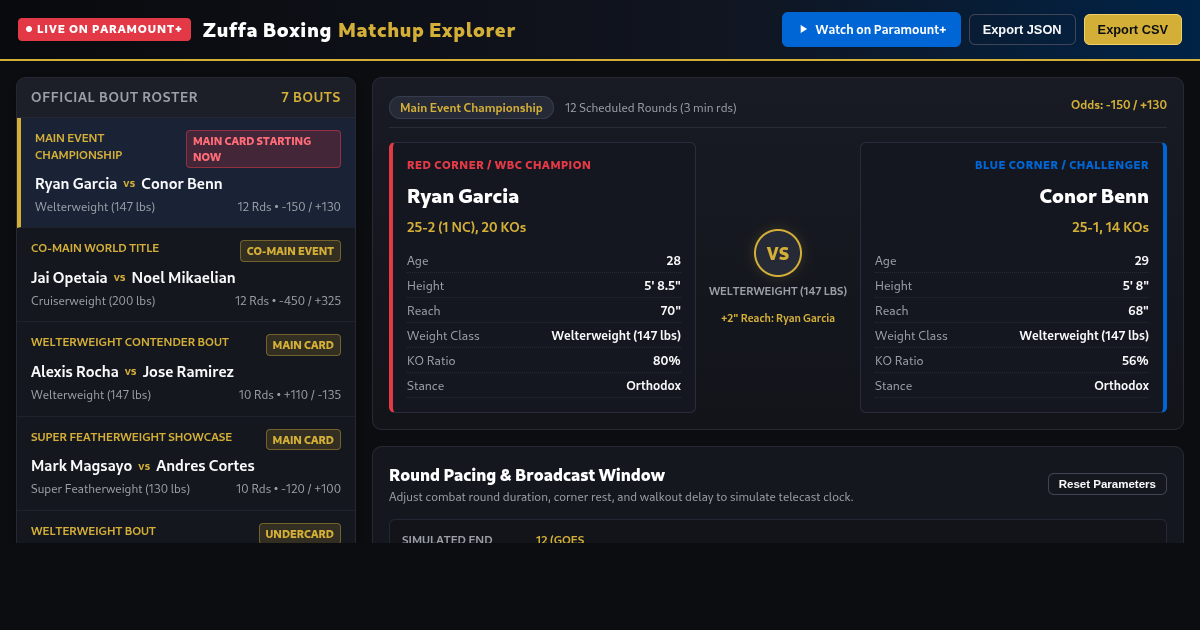Click the +2" Reach: Ryan Garcia note

[778, 318]
